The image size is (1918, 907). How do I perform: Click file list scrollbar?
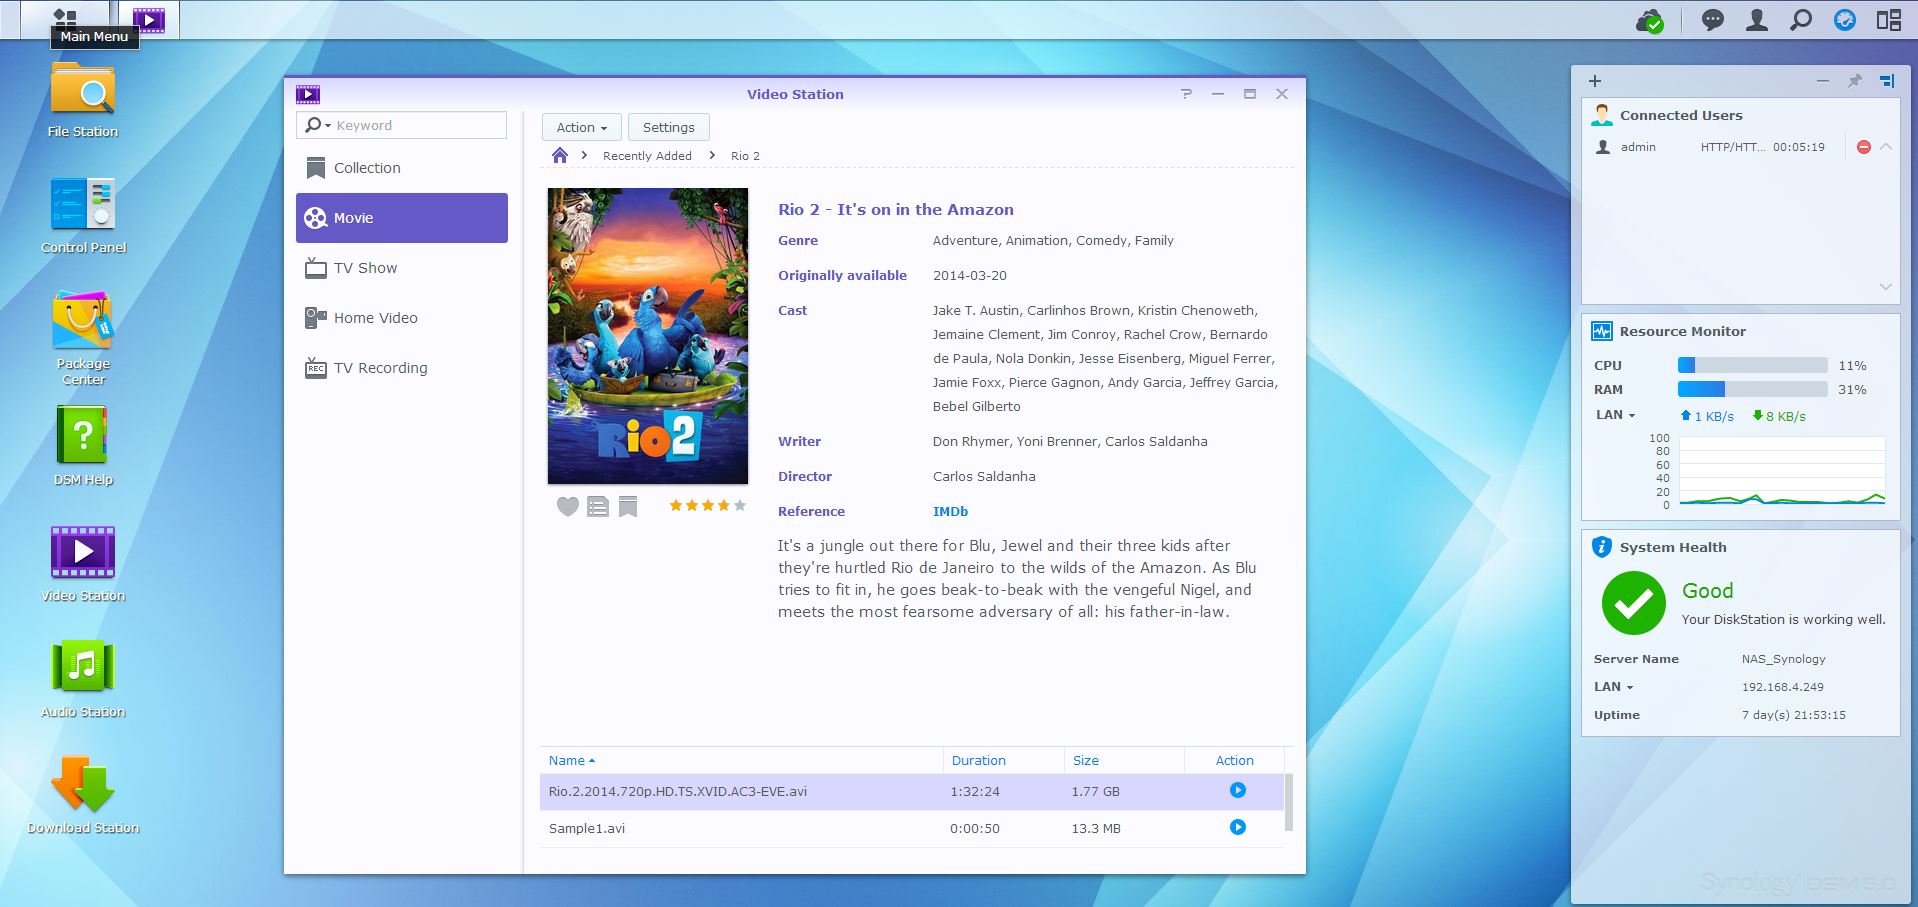click(x=1288, y=802)
